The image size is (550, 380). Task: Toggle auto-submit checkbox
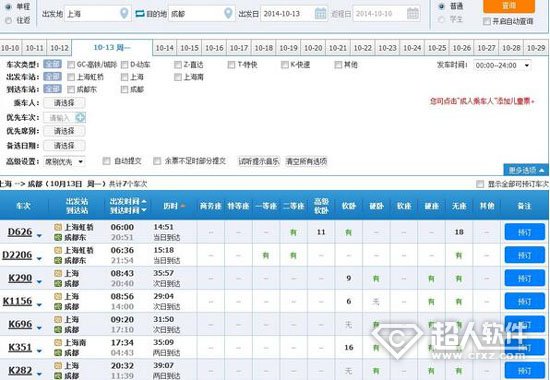pos(106,161)
